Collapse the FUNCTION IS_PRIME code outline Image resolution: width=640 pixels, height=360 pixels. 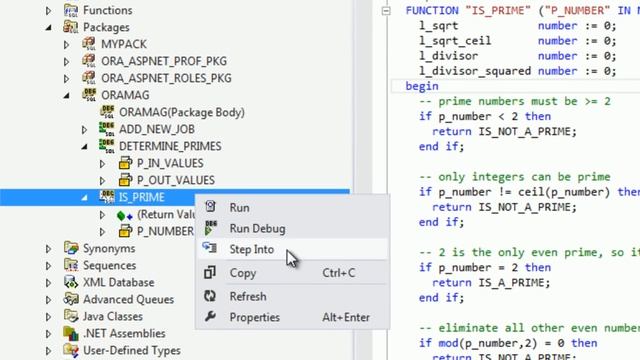386,11
